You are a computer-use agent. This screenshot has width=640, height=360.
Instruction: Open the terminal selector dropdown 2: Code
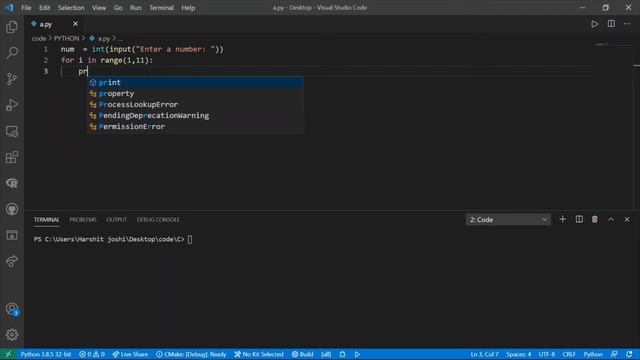508,220
